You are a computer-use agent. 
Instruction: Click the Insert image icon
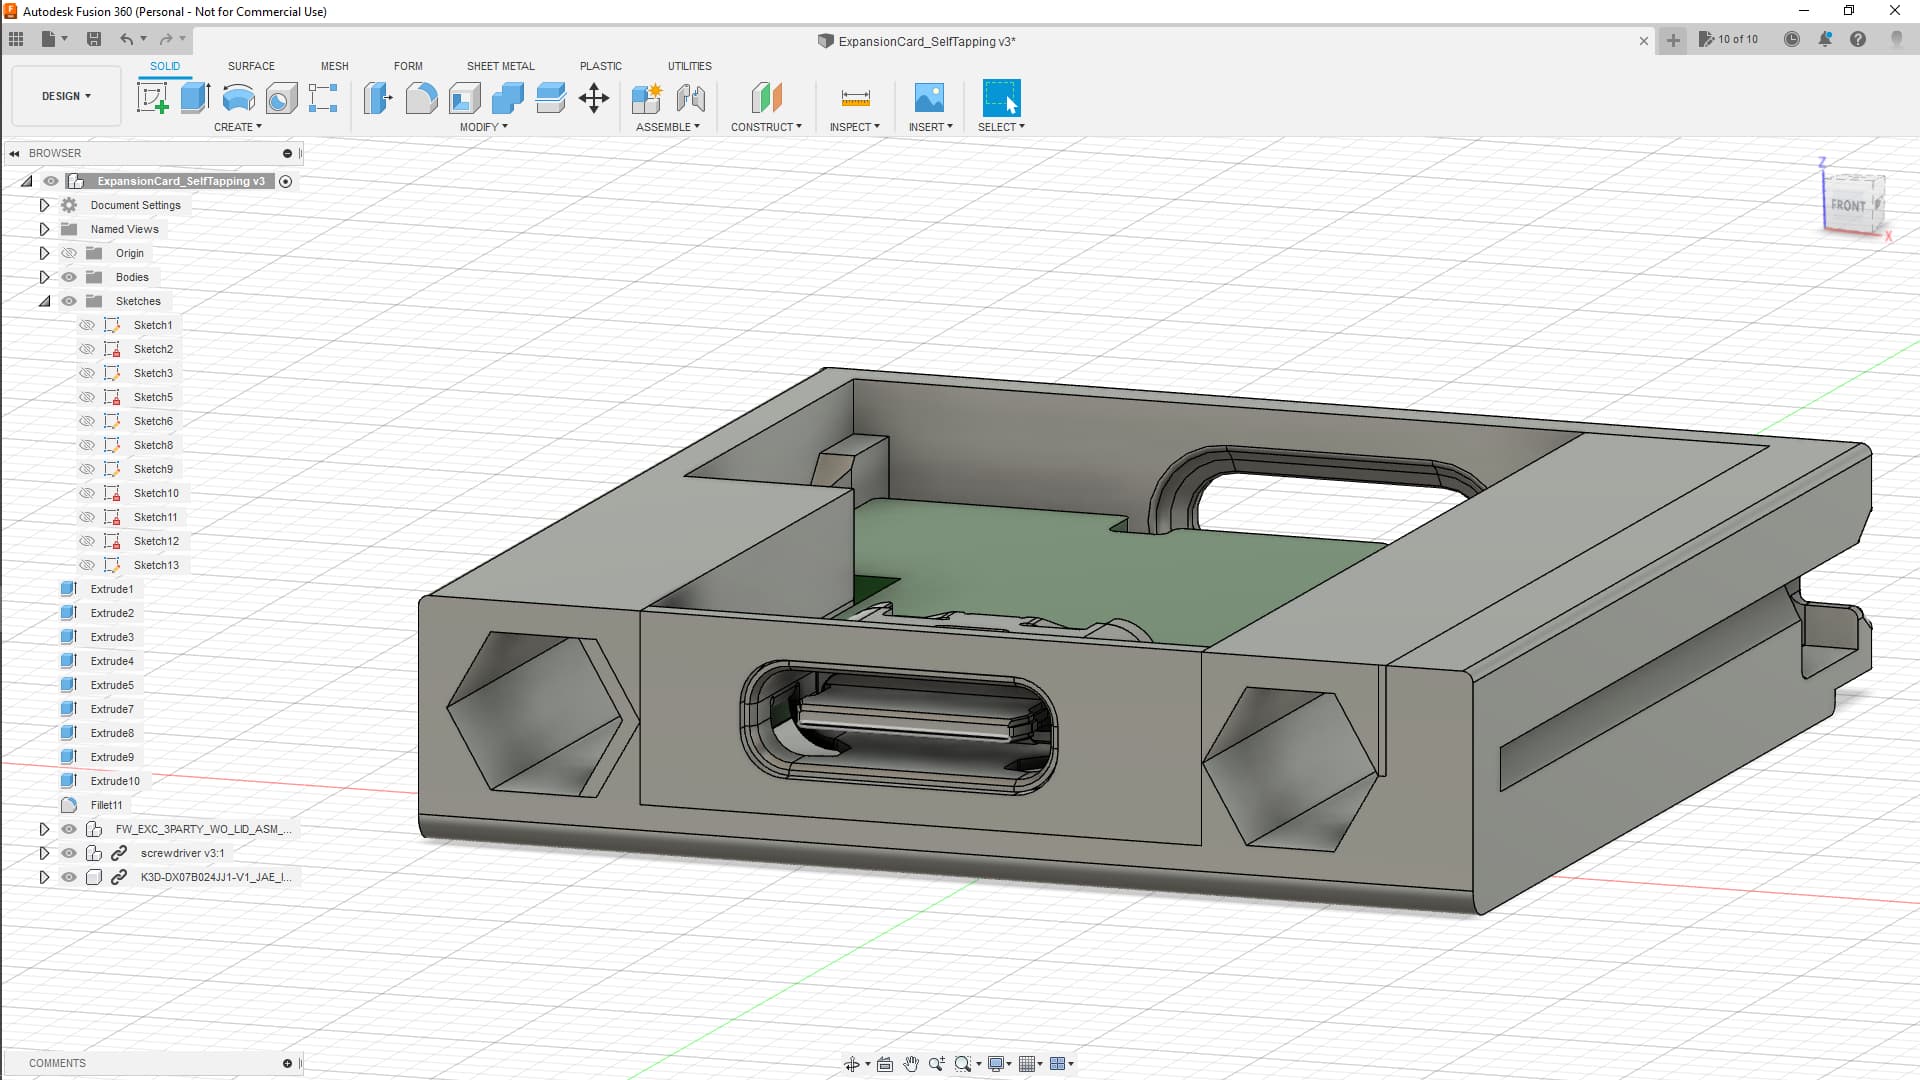(929, 98)
